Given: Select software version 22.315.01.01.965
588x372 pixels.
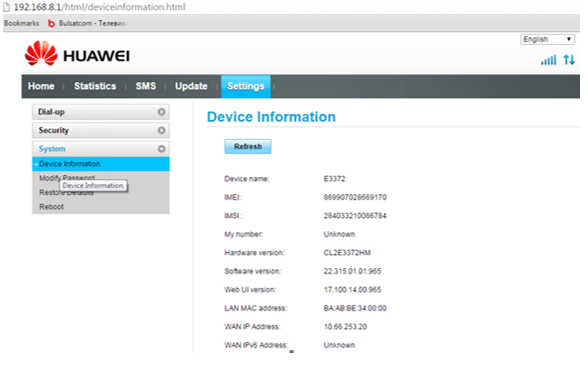Looking at the screenshot, I should [352, 271].
